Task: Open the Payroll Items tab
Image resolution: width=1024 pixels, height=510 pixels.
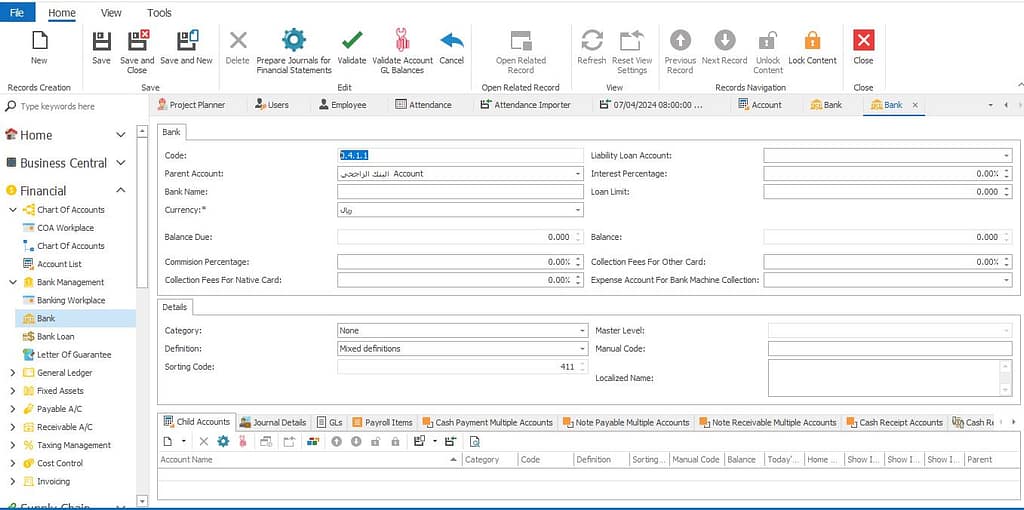Action: pos(382,422)
